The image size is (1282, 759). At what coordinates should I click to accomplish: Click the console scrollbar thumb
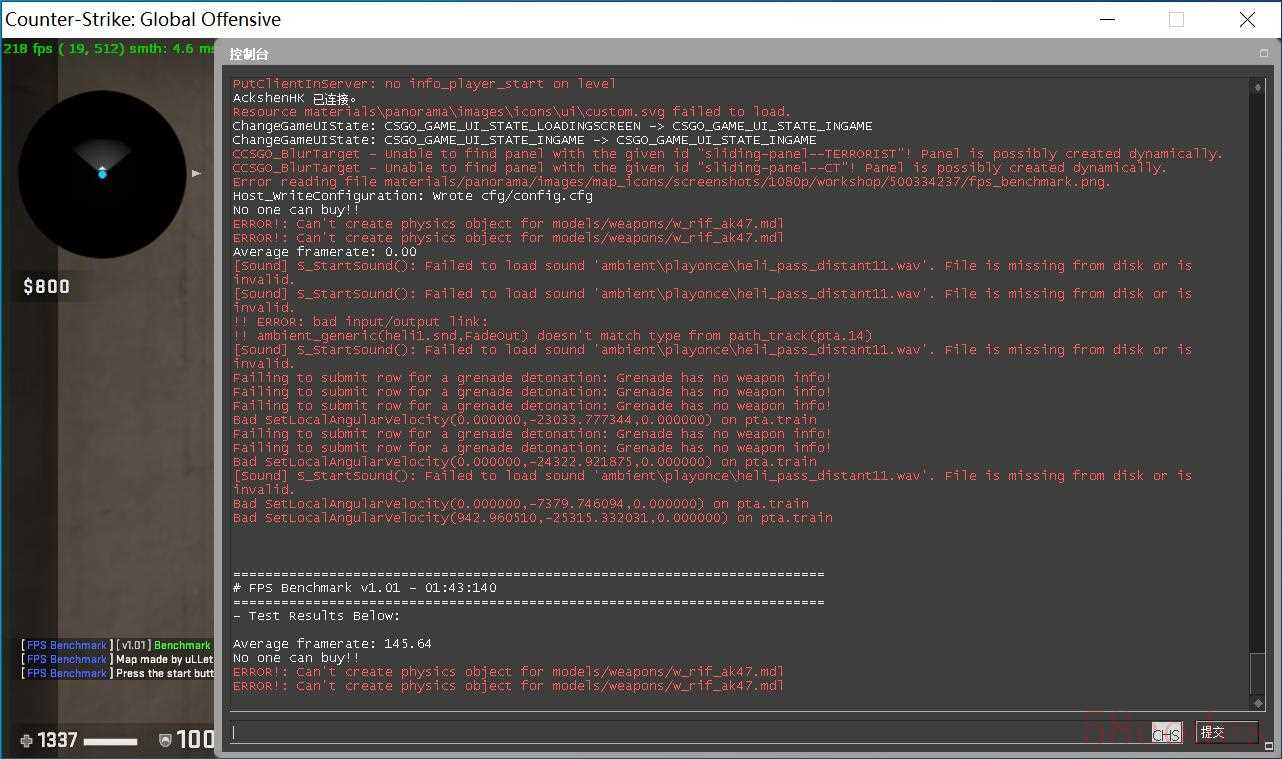click(1257, 673)
